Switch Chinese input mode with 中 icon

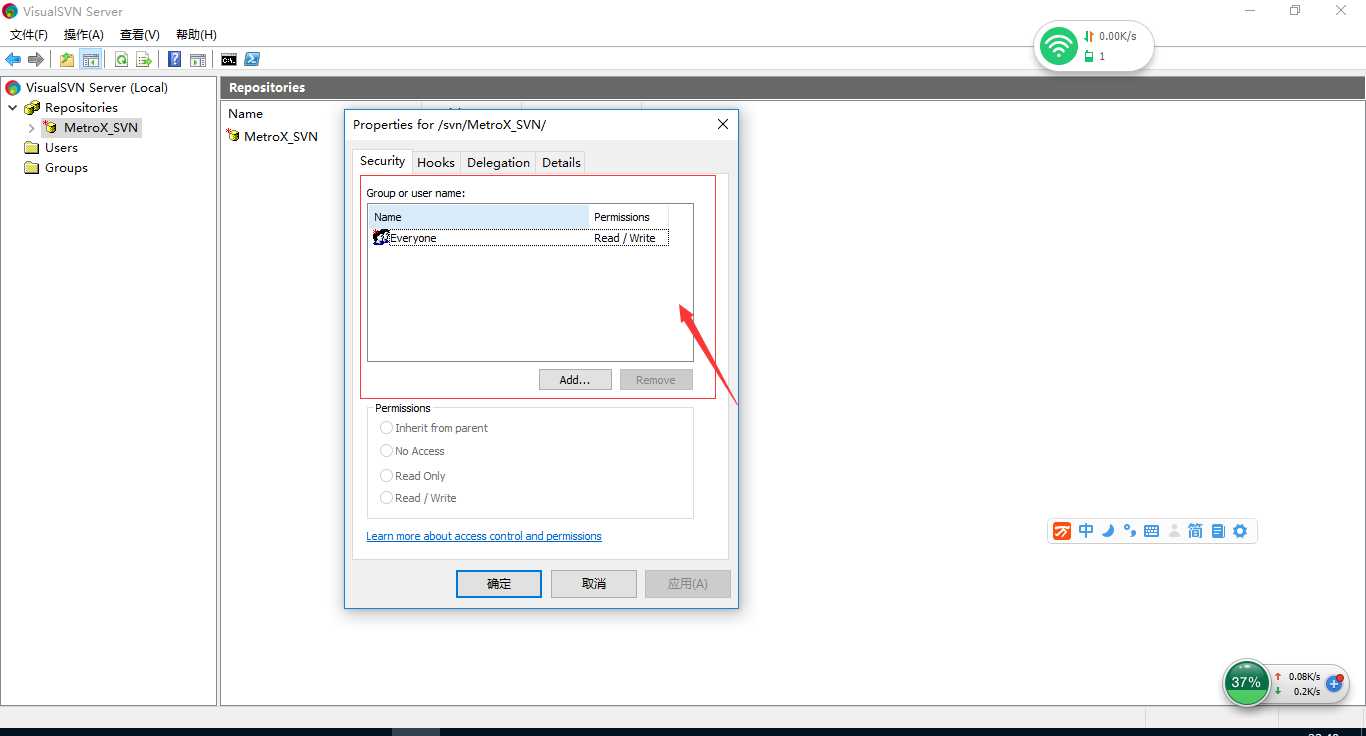(x=1086, y=531)
